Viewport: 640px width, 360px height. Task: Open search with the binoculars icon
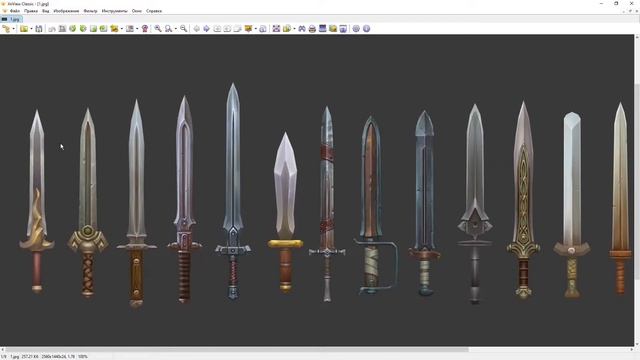pos(302,29)
